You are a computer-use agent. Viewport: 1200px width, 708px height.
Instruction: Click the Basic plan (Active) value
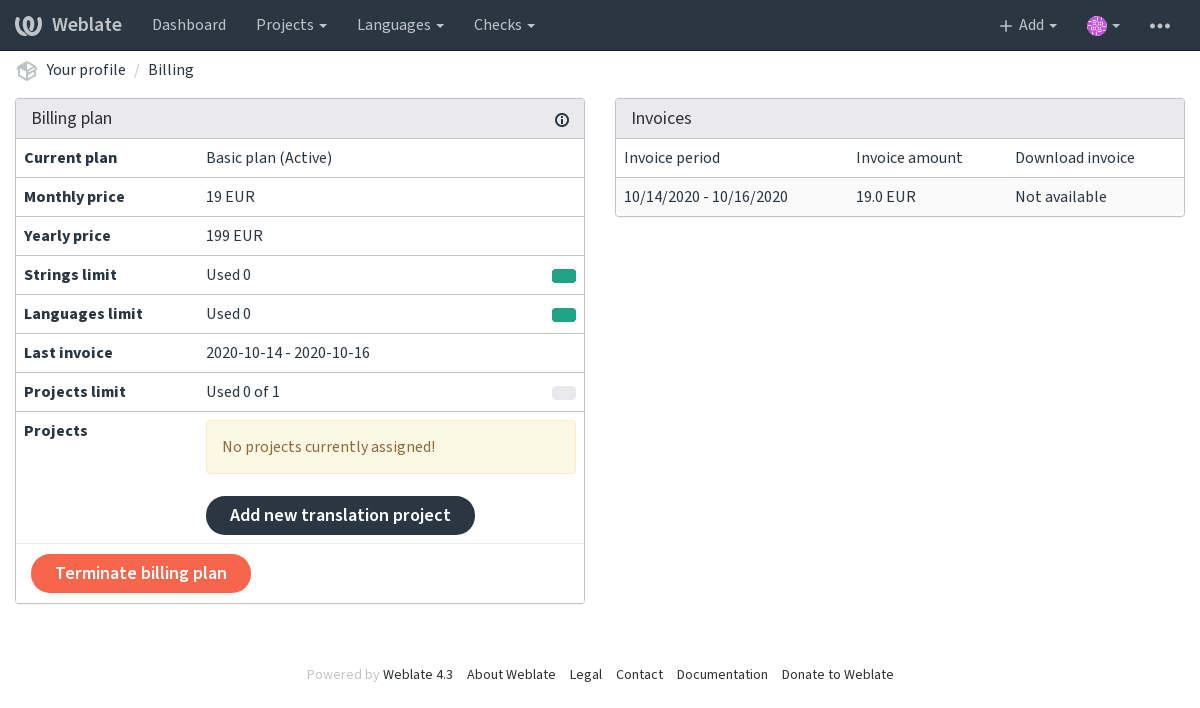[269, 158]
